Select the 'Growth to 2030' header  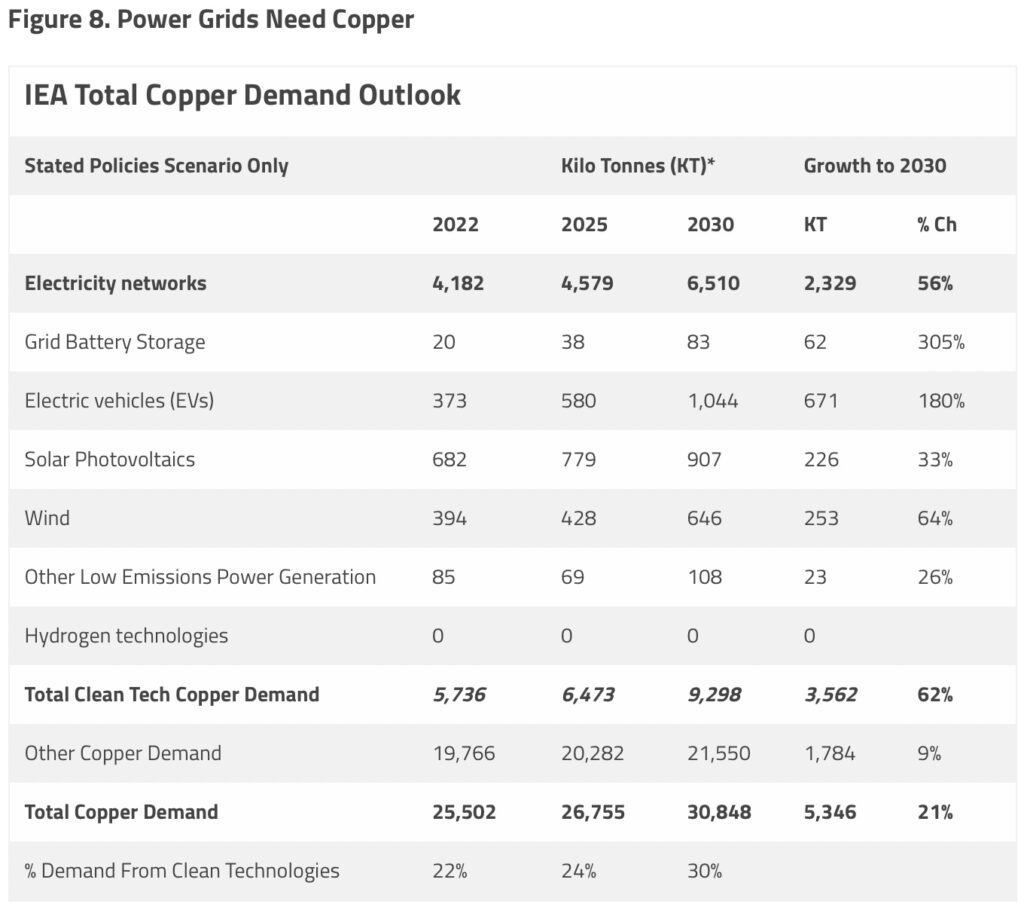click(x=875, y=166)
